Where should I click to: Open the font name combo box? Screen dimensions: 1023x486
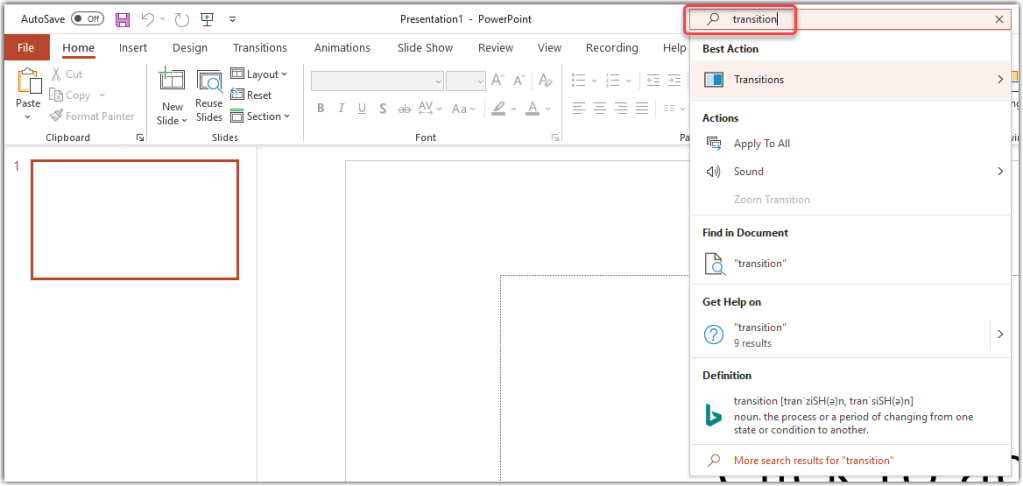coord(377,81)
